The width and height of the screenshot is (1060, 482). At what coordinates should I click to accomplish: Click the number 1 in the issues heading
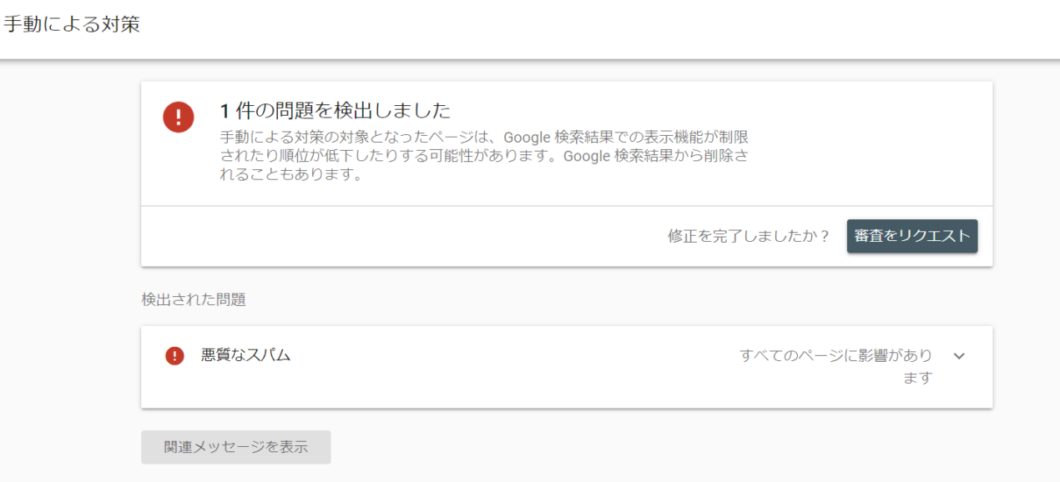[x=225, y=111]
